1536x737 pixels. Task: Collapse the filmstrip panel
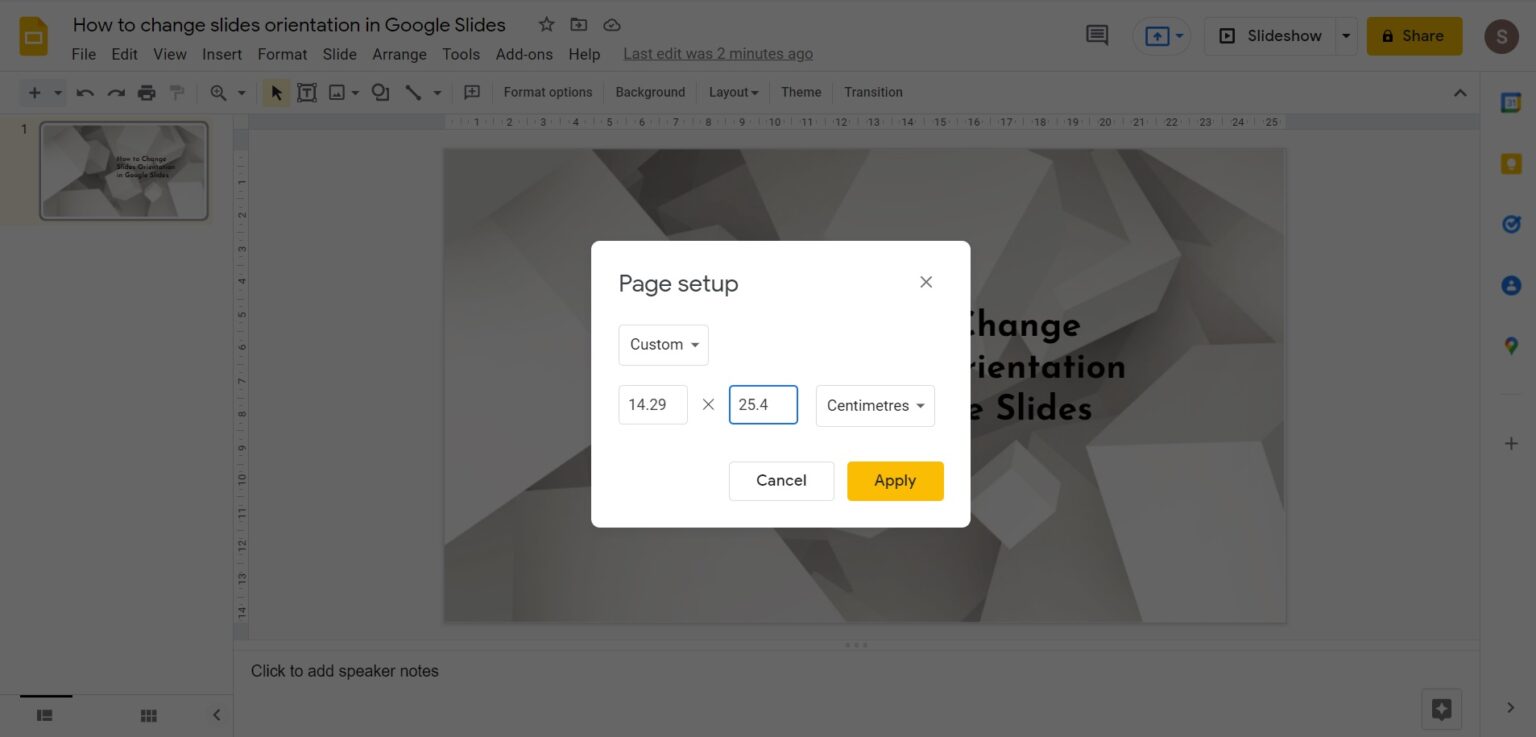point(216,715)
